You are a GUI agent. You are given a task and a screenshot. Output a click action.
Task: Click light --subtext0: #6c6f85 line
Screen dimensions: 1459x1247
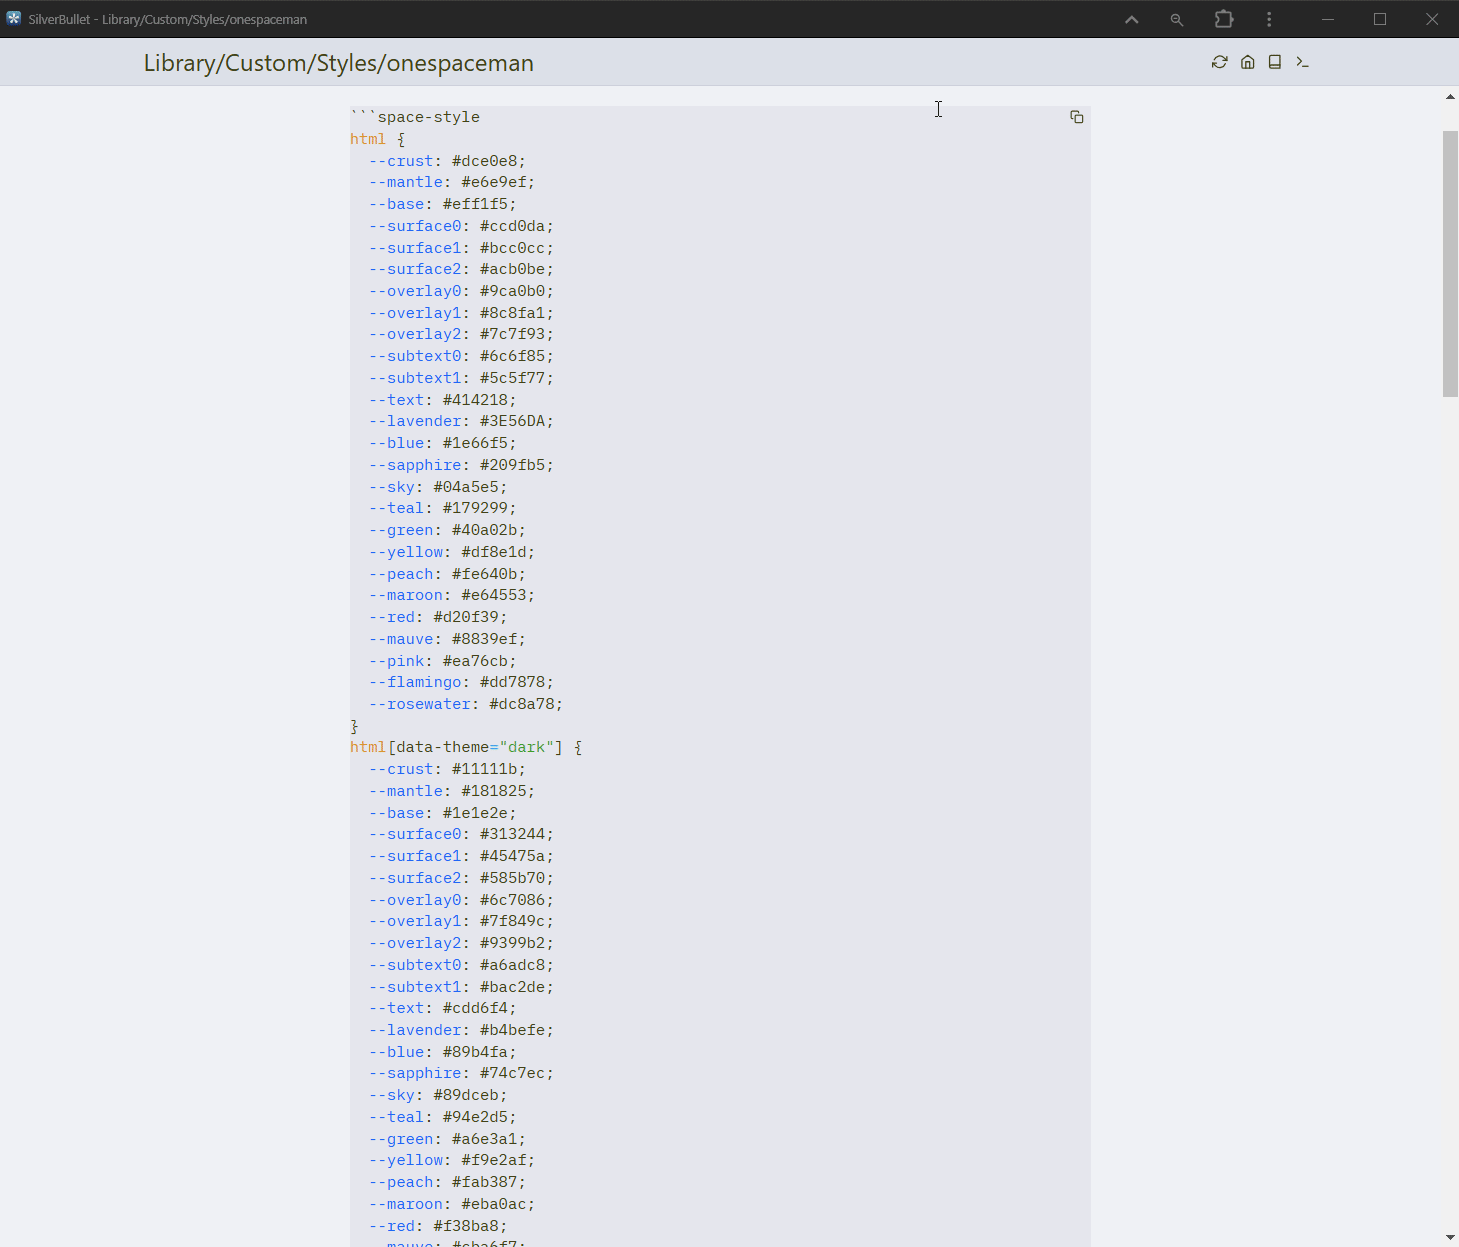(x=461, y=356)
